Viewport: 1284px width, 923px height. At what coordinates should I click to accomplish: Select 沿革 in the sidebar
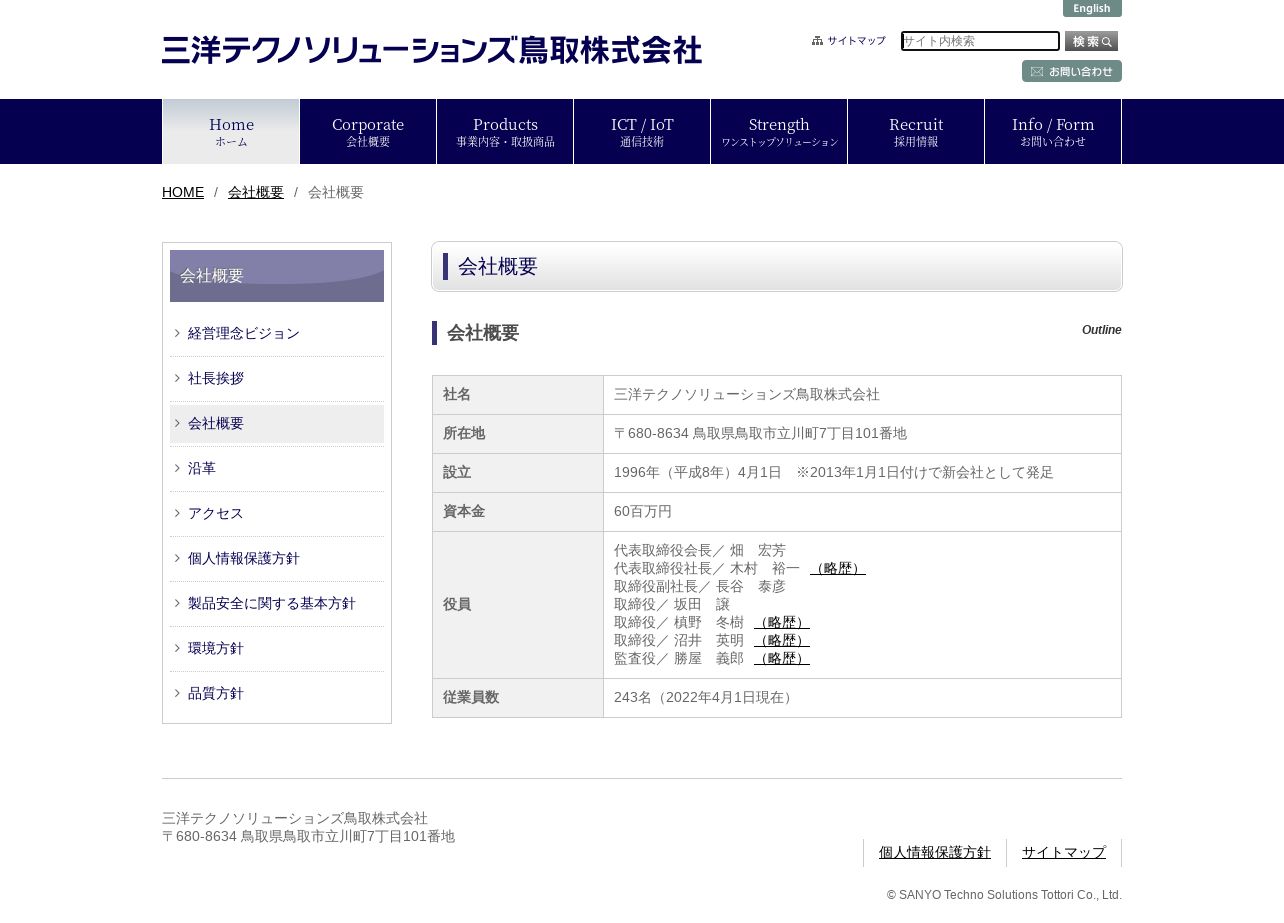[x=202, y=468]
